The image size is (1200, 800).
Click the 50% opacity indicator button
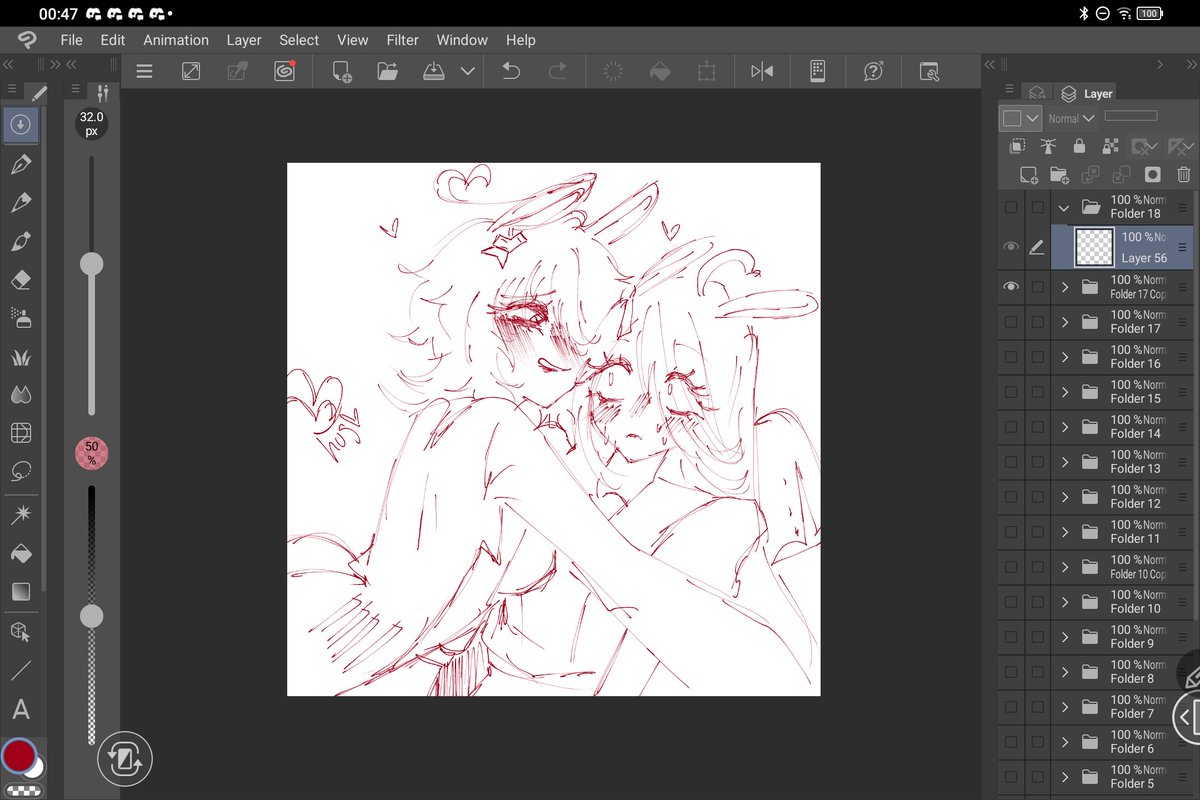(x=91, y=453)
